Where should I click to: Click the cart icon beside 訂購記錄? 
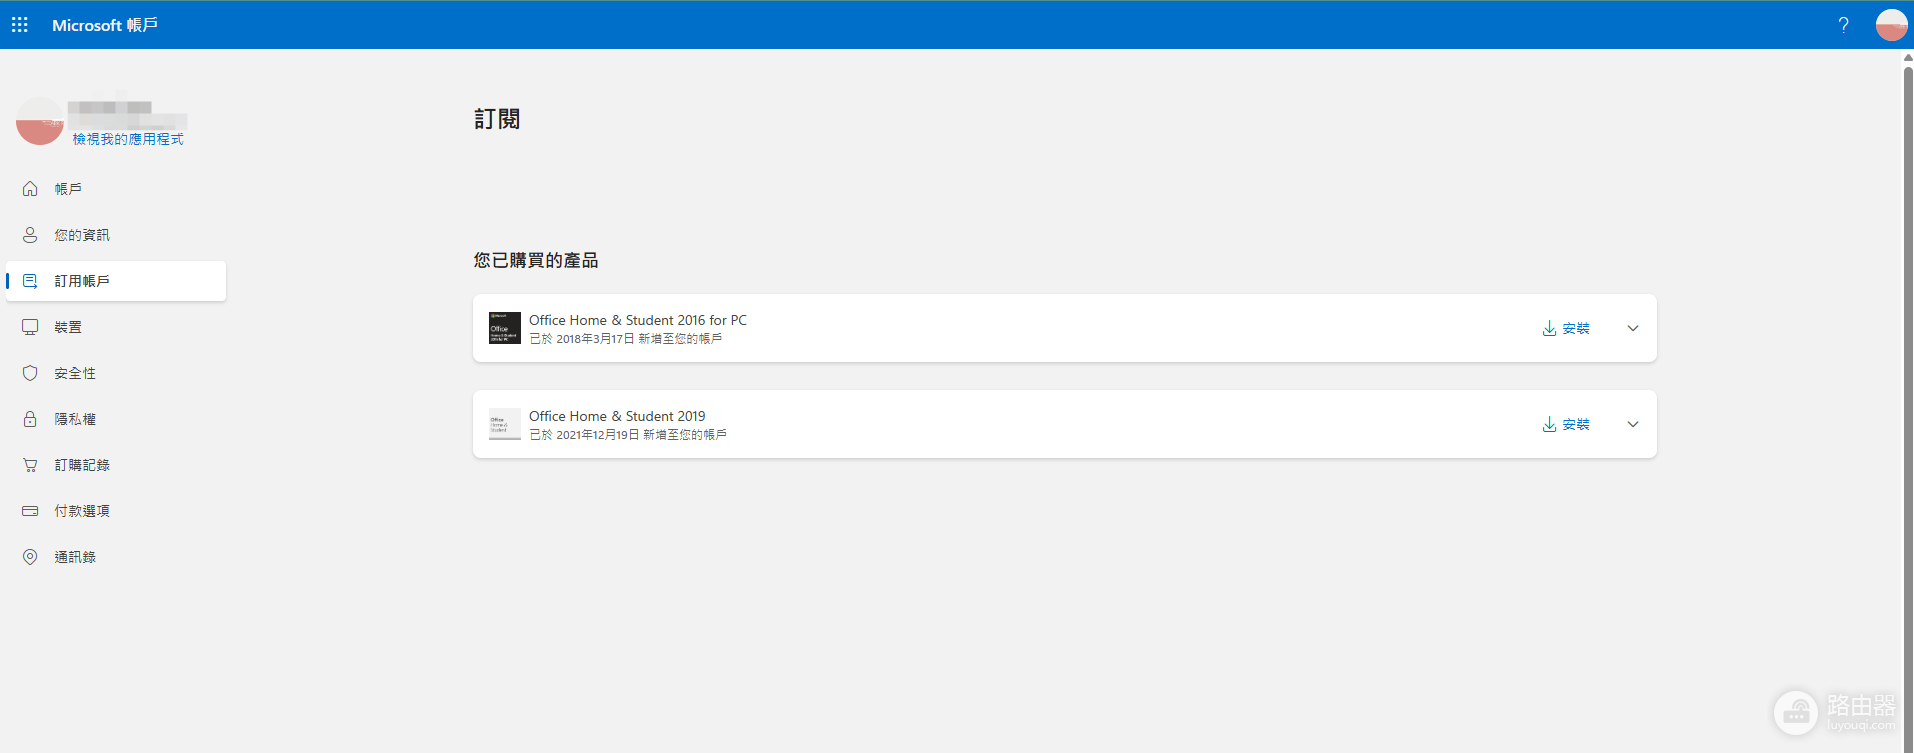tap(30, 465)
